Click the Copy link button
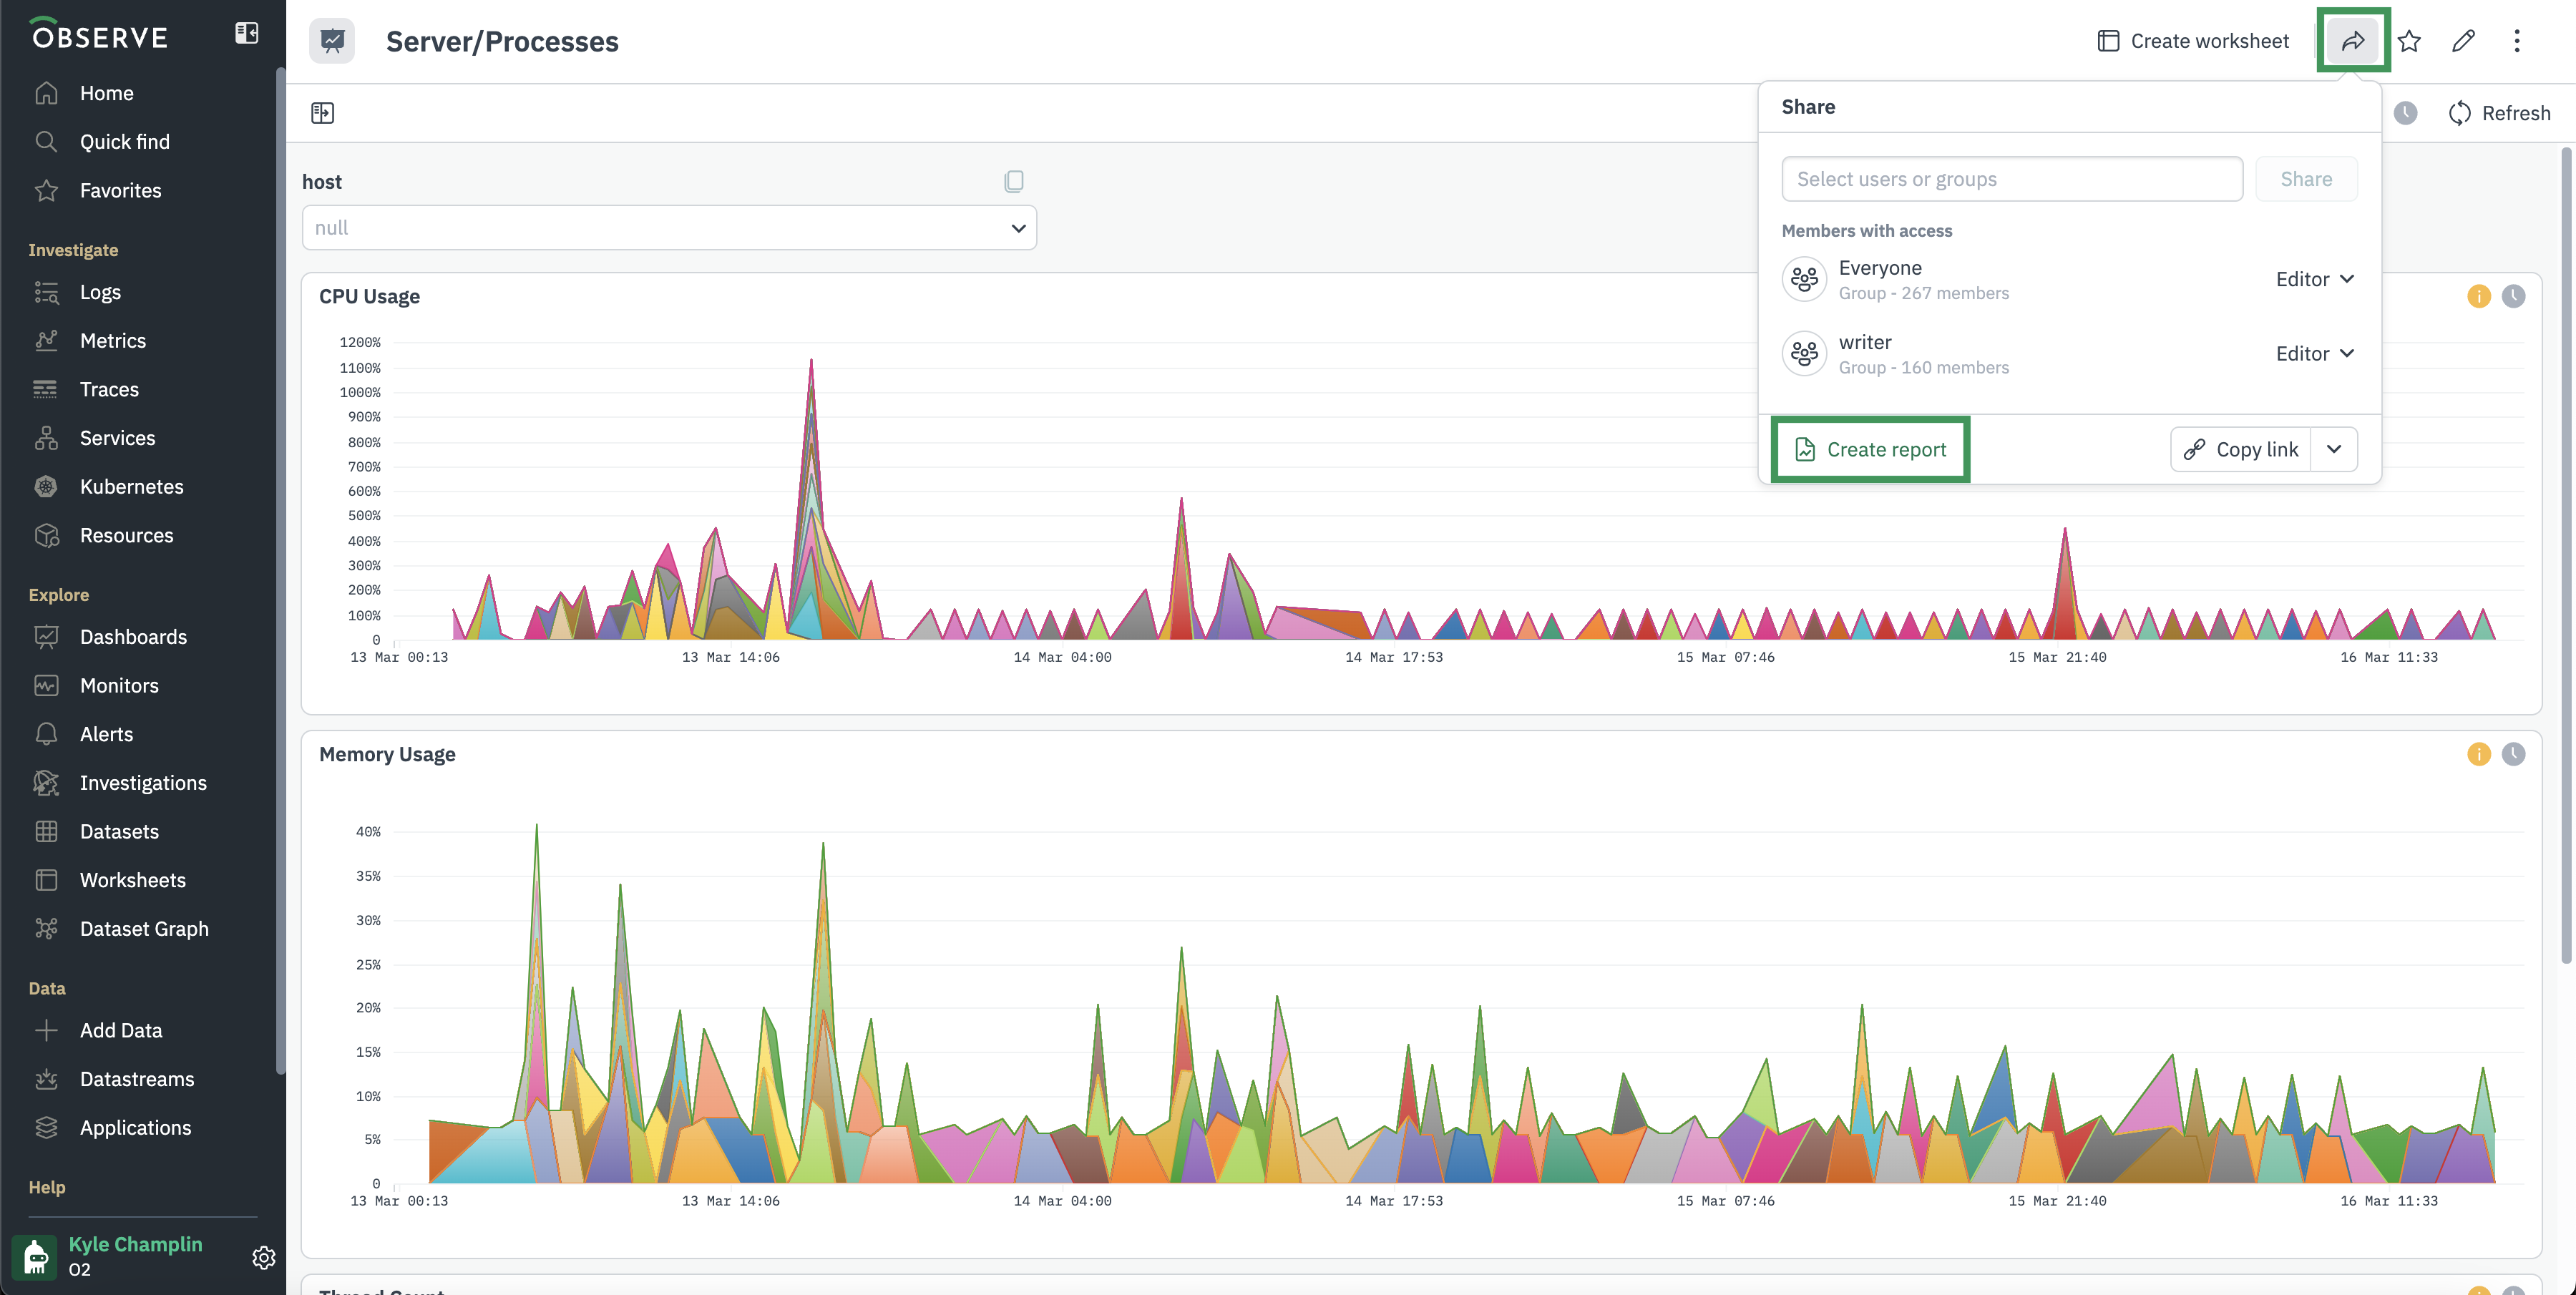This screenshot has width=2576, height=1295. coord(2241,450)
